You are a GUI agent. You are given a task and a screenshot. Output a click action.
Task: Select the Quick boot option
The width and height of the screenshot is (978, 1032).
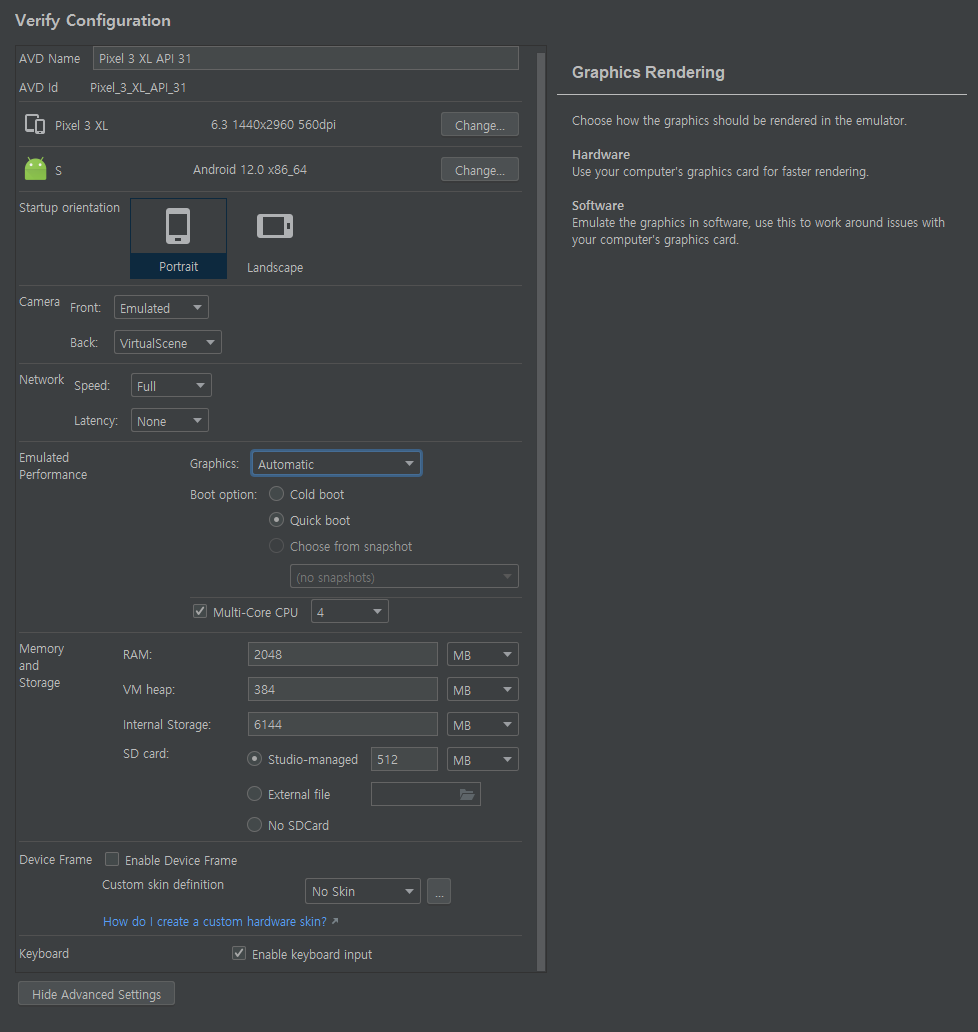(x=276, y=520)
